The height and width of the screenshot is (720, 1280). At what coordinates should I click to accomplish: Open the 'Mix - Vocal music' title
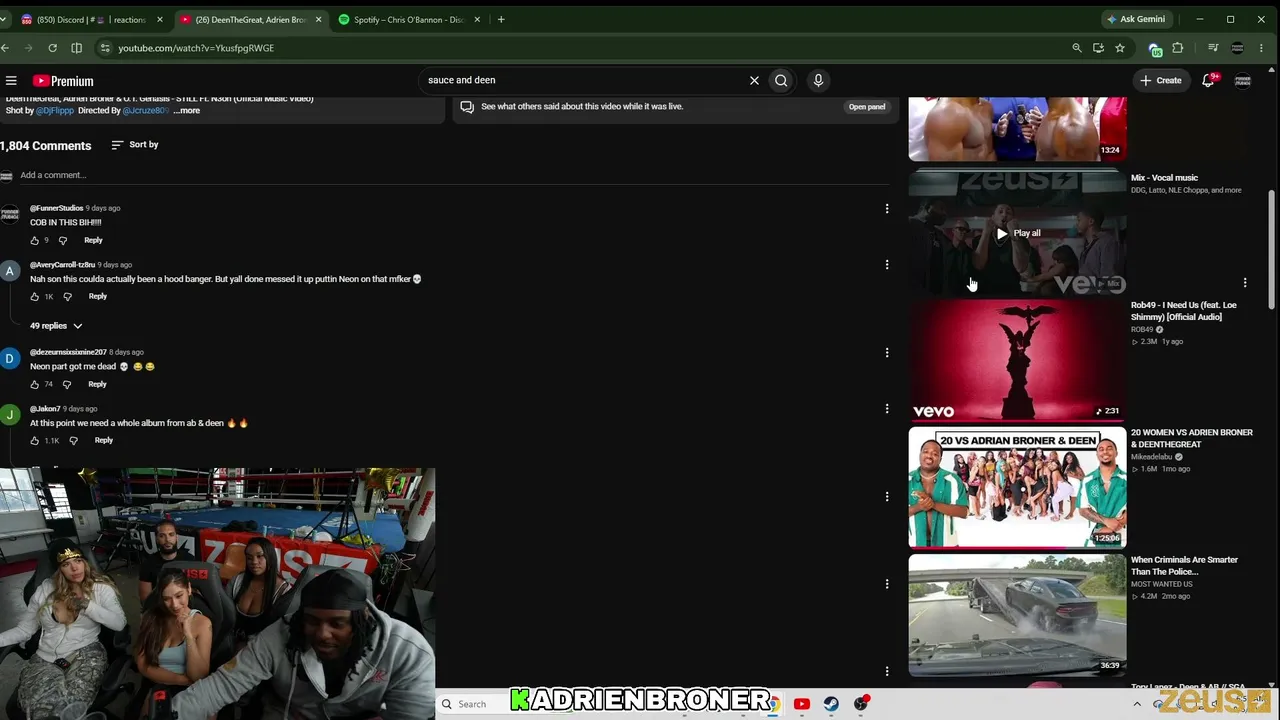pos(1164,178)
